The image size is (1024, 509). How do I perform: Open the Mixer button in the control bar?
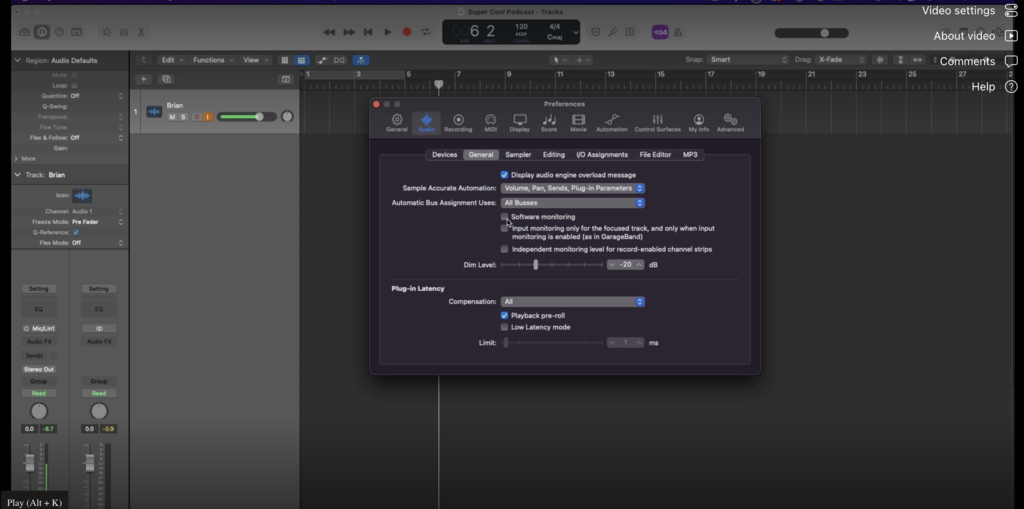coord(124,32)
